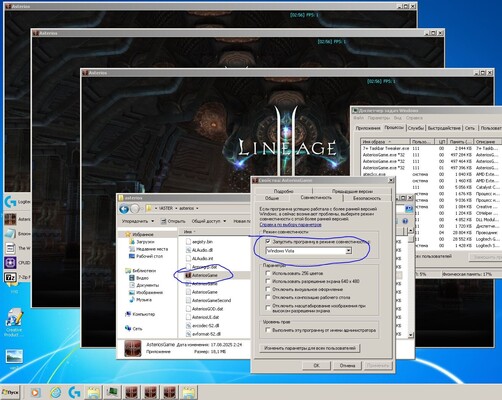502x400 pixels.
Task: Select the aegisty.bin file
Action: 202,242
